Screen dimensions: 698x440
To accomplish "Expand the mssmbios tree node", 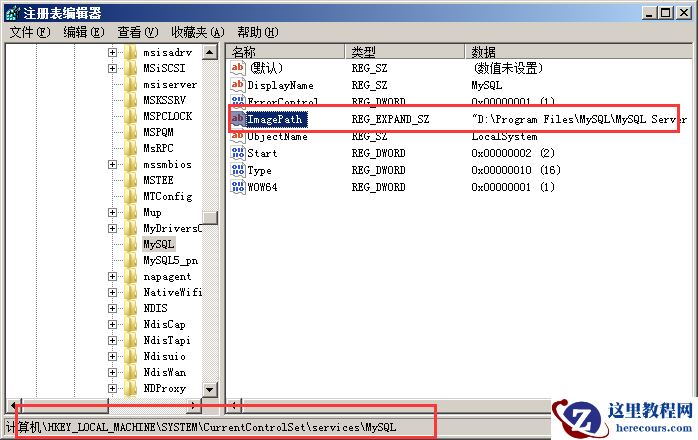I will 112,164.
